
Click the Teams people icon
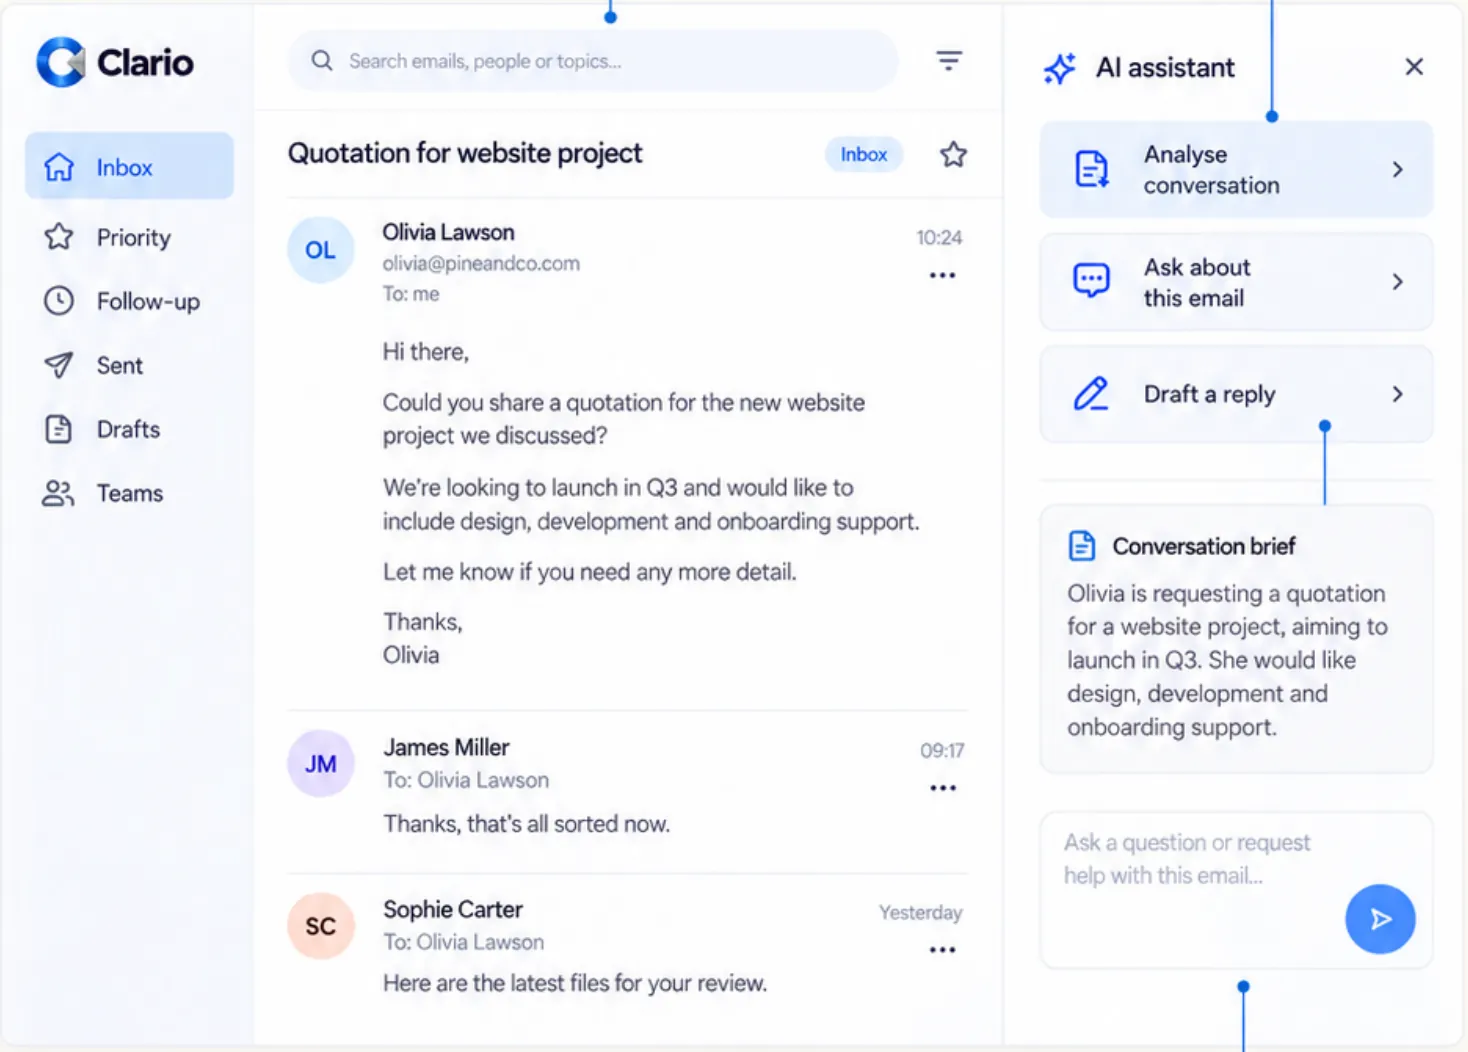(x=58, y=493)
